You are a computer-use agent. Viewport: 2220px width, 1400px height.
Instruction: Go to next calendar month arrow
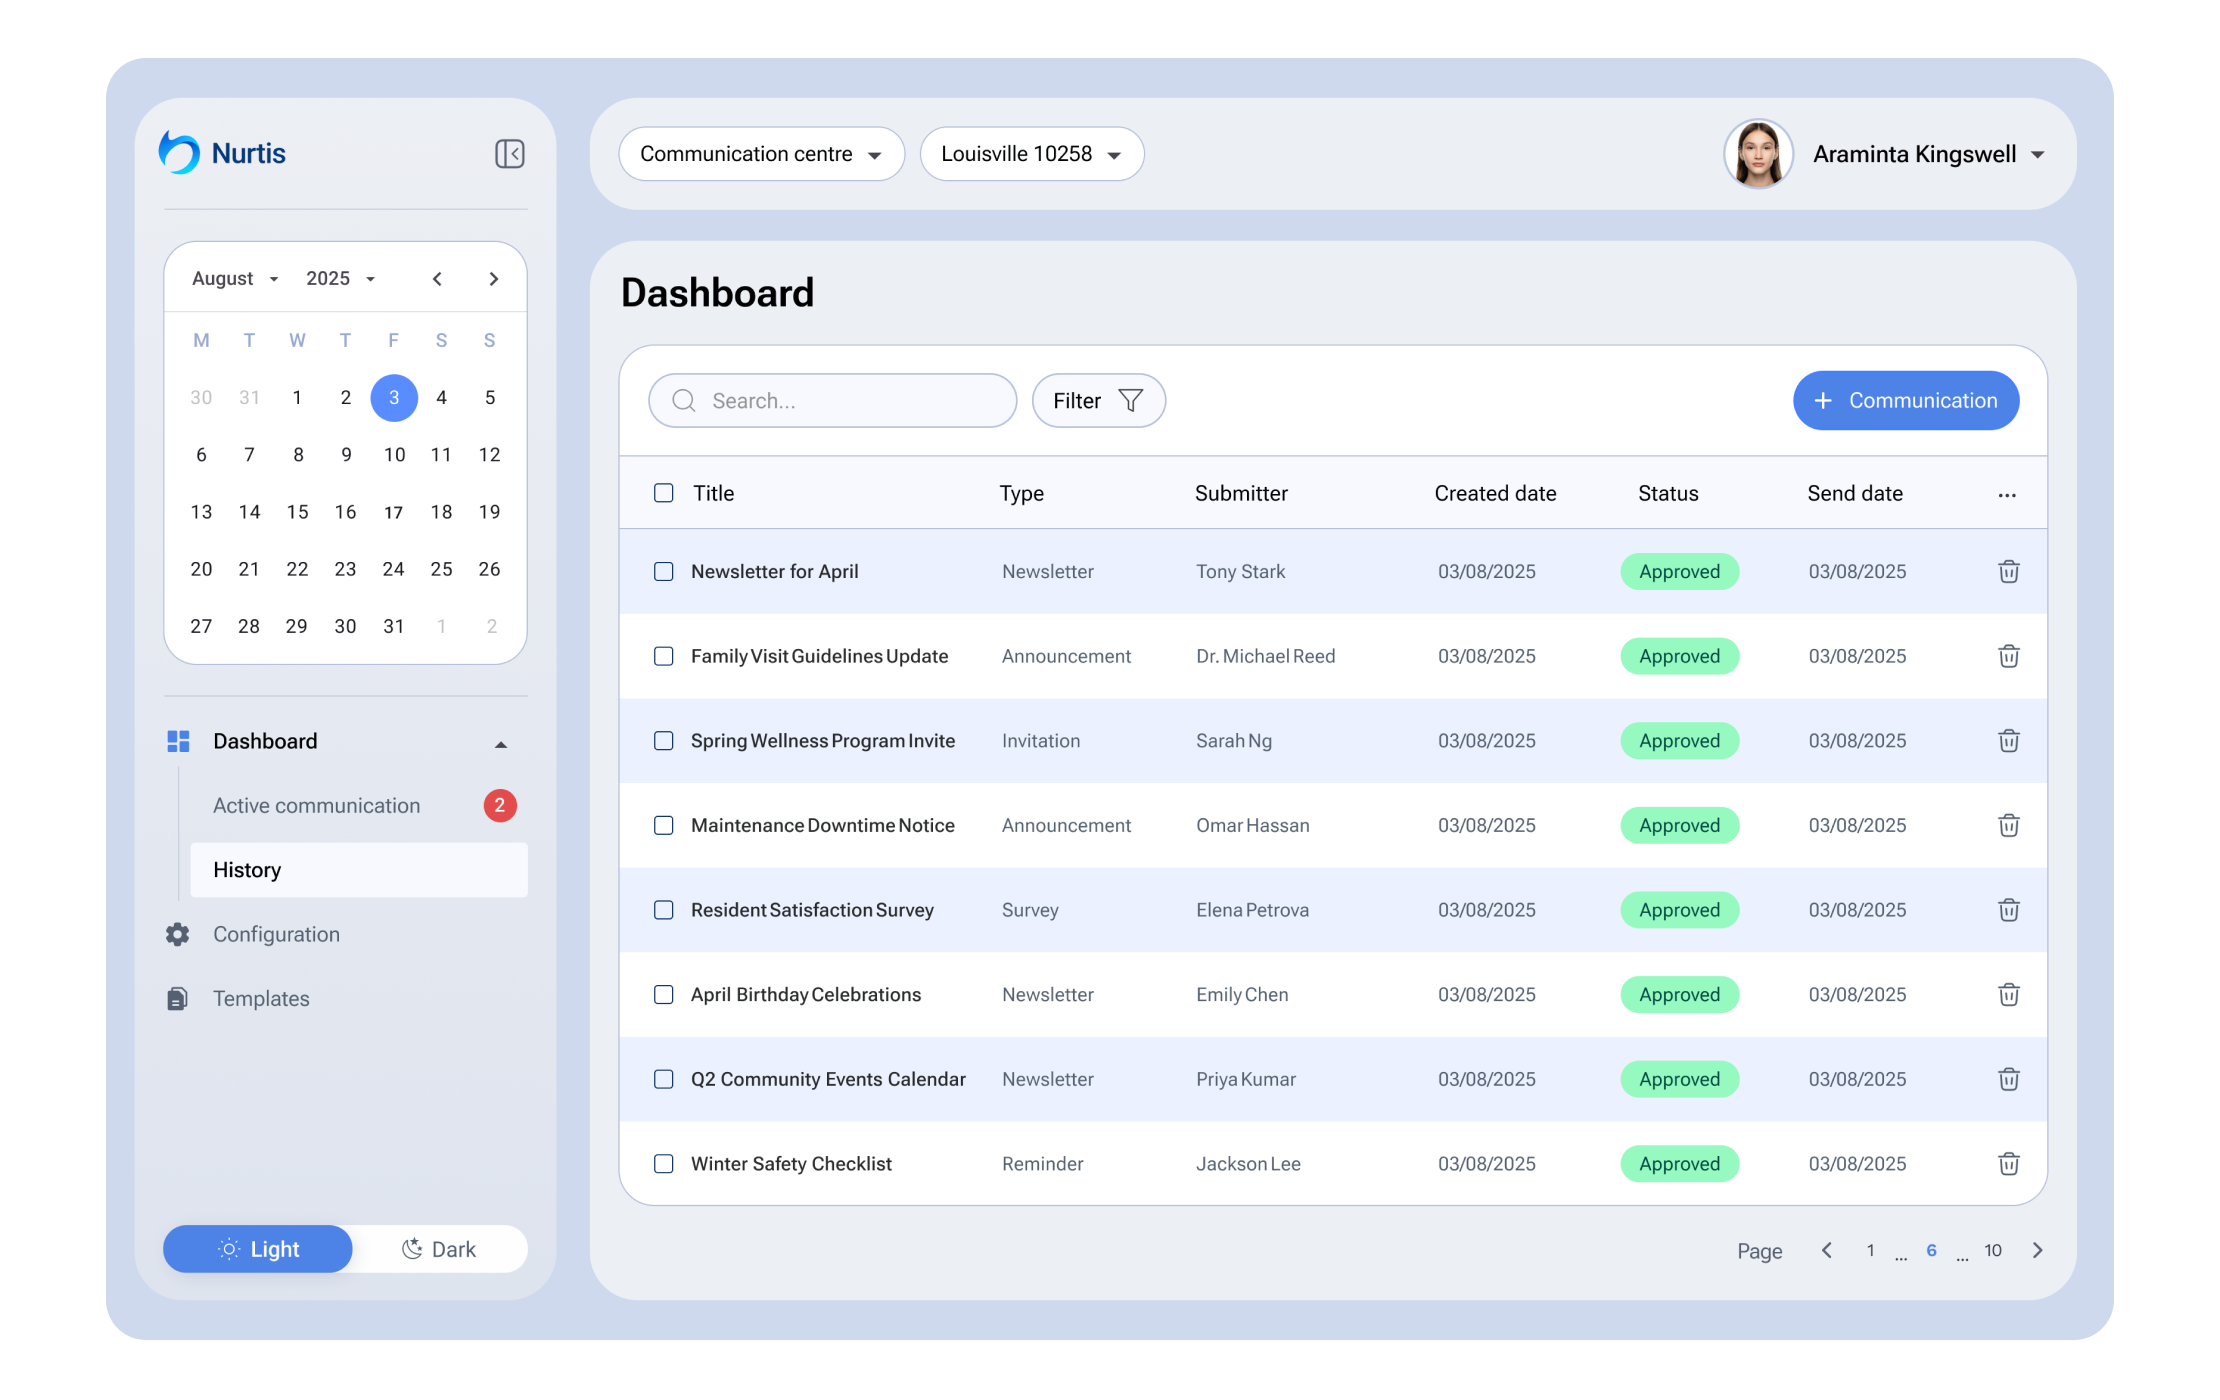493,279
